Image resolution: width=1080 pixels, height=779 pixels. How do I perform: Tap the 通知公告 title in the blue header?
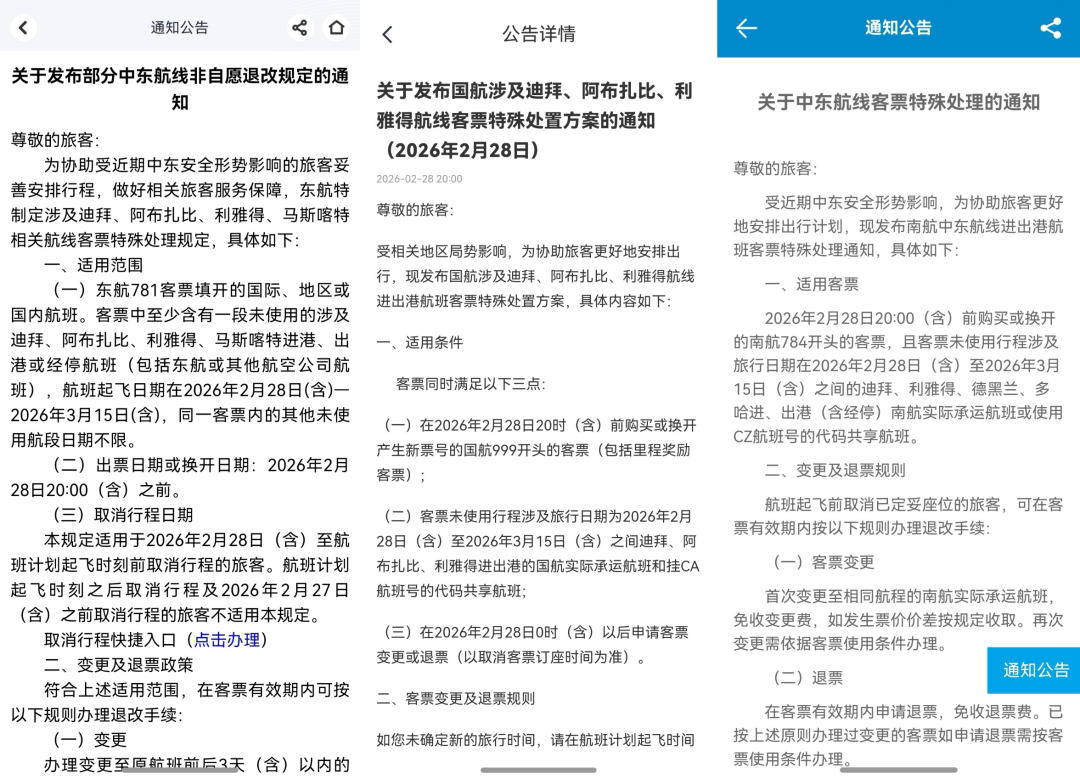(898, 29)
